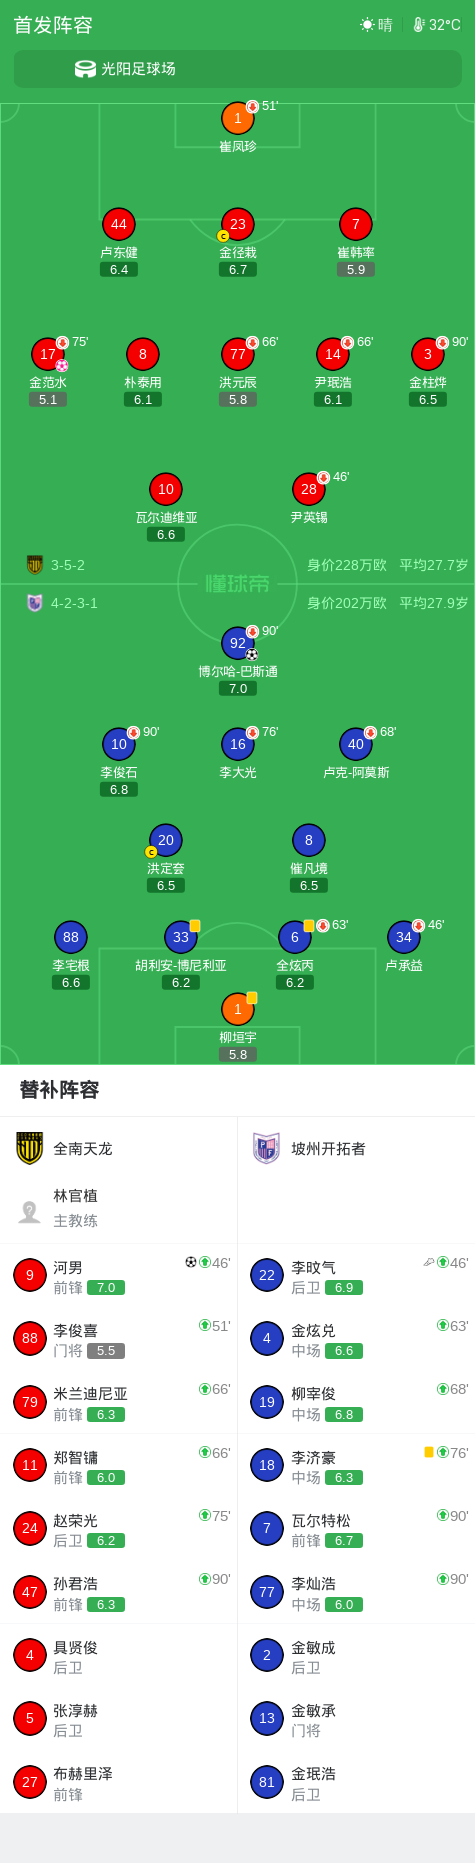Open substitute 瓦尔特松 number 7 row
This screenshot has width=475, height=1863.
click(x=357, y=1529)
